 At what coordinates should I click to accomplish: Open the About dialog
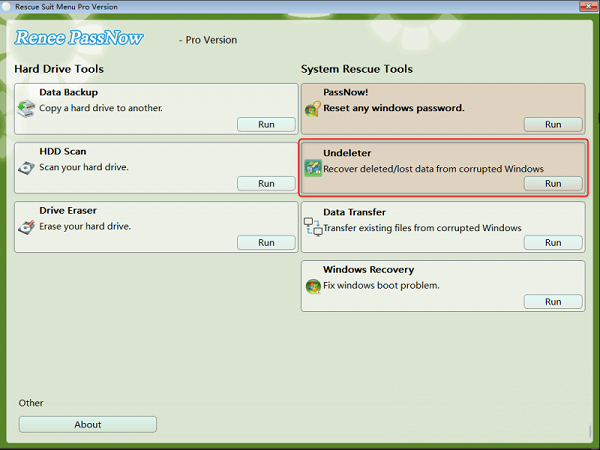[88, 424]
